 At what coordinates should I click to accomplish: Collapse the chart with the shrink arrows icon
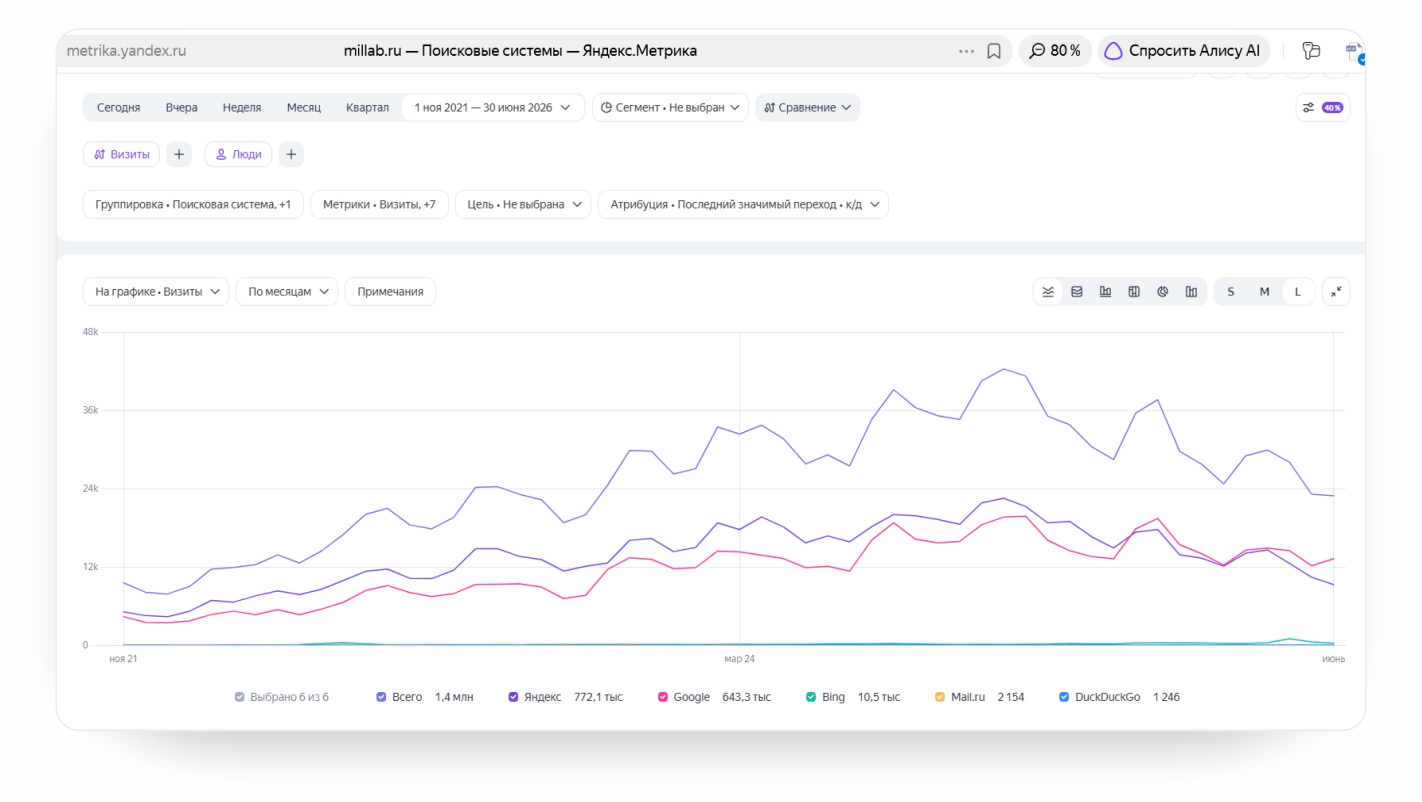(1336, 292)
